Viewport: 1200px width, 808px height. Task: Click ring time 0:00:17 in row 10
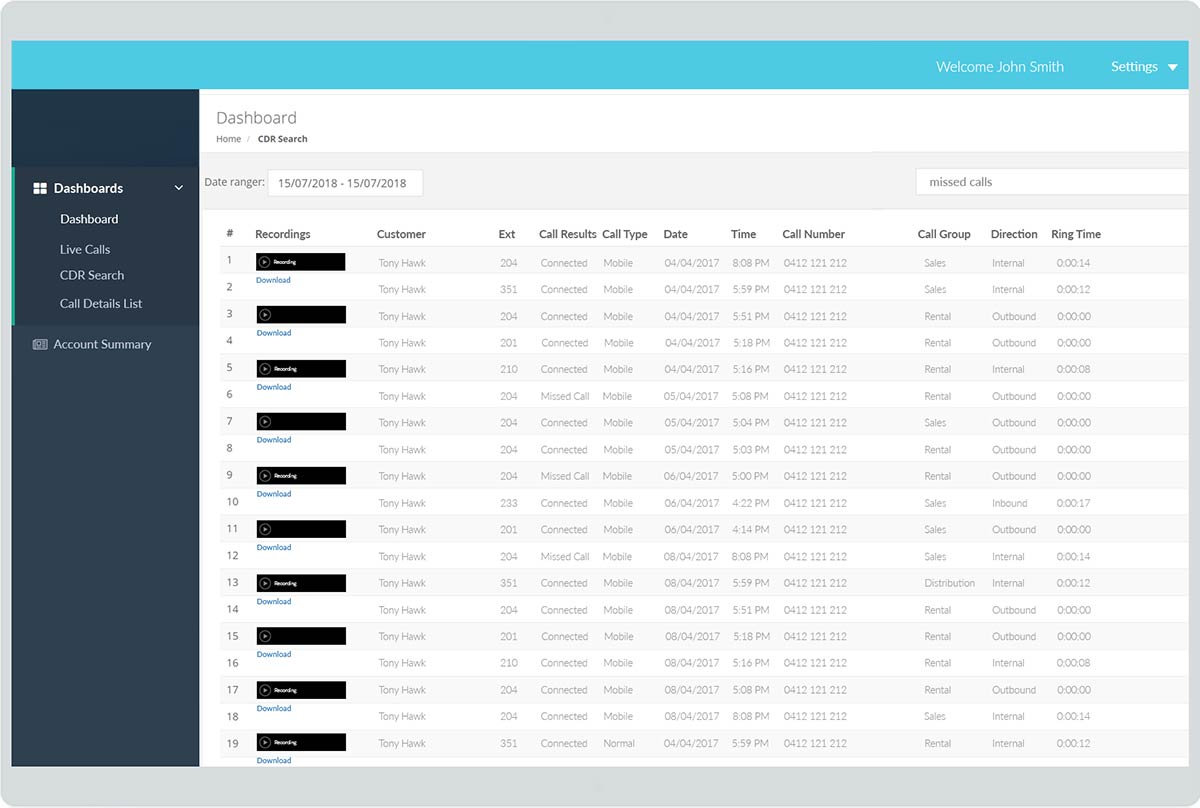coord(1074,503)
